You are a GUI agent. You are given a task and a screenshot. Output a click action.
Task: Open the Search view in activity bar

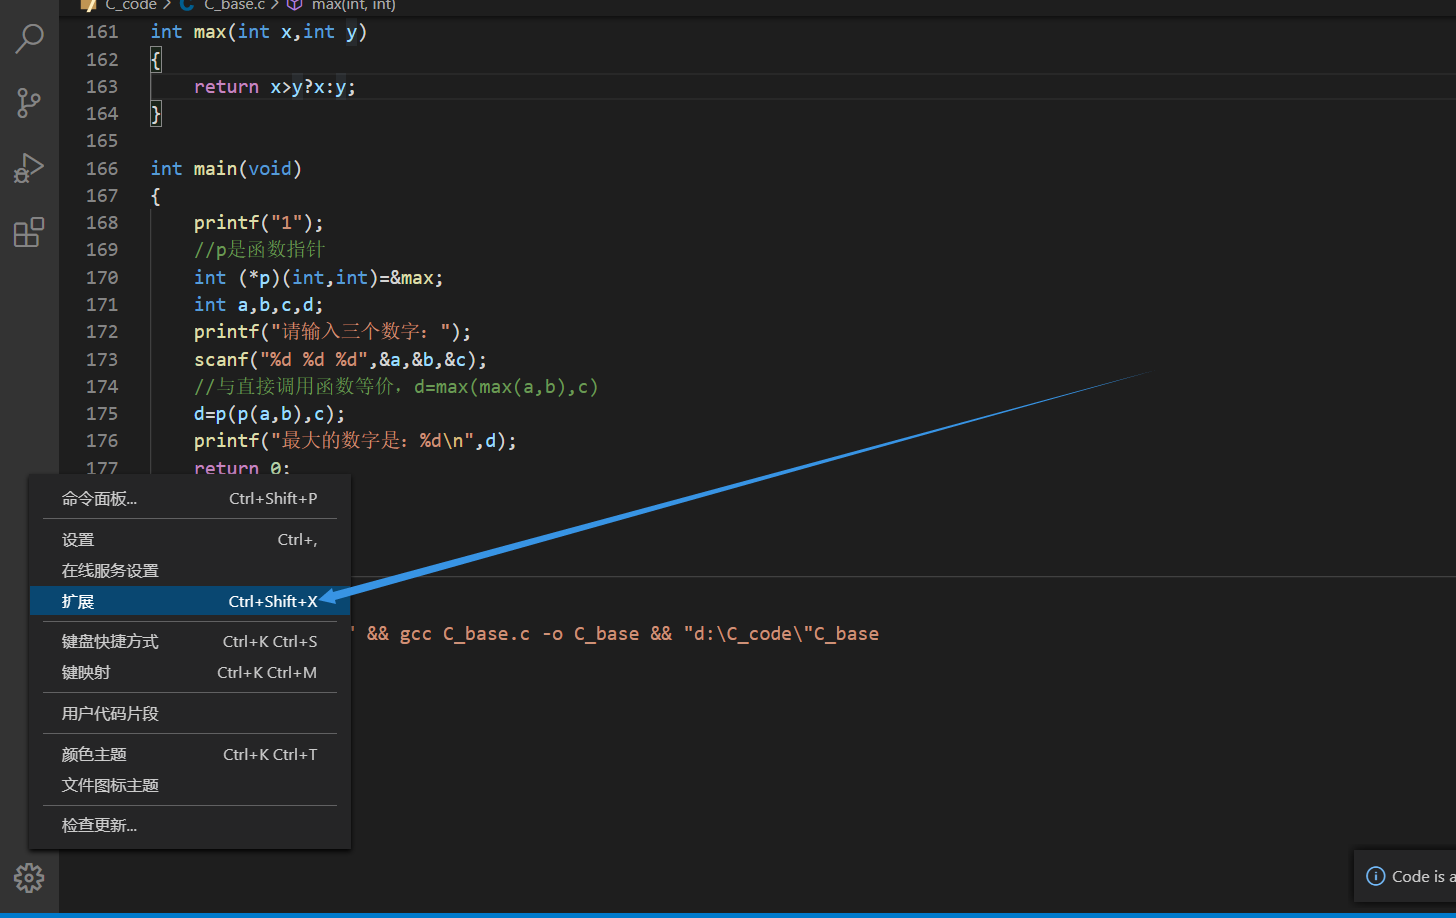click(x=29, y=39)
